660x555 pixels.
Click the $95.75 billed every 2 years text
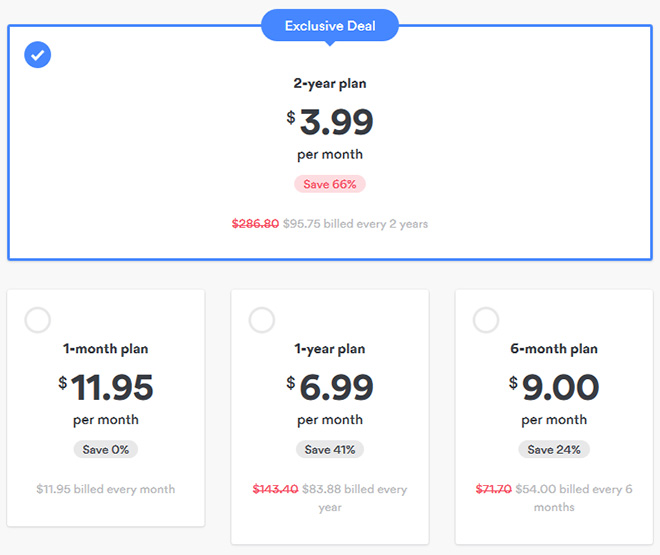(355, 224)
